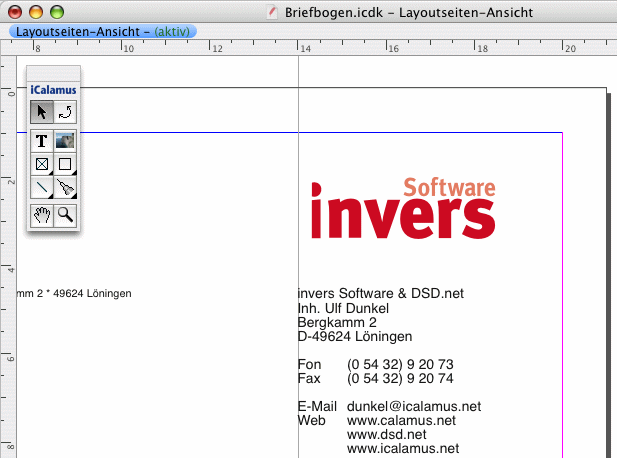
Task: Activate the hand pan tool
Action: (x=42, y=215)
